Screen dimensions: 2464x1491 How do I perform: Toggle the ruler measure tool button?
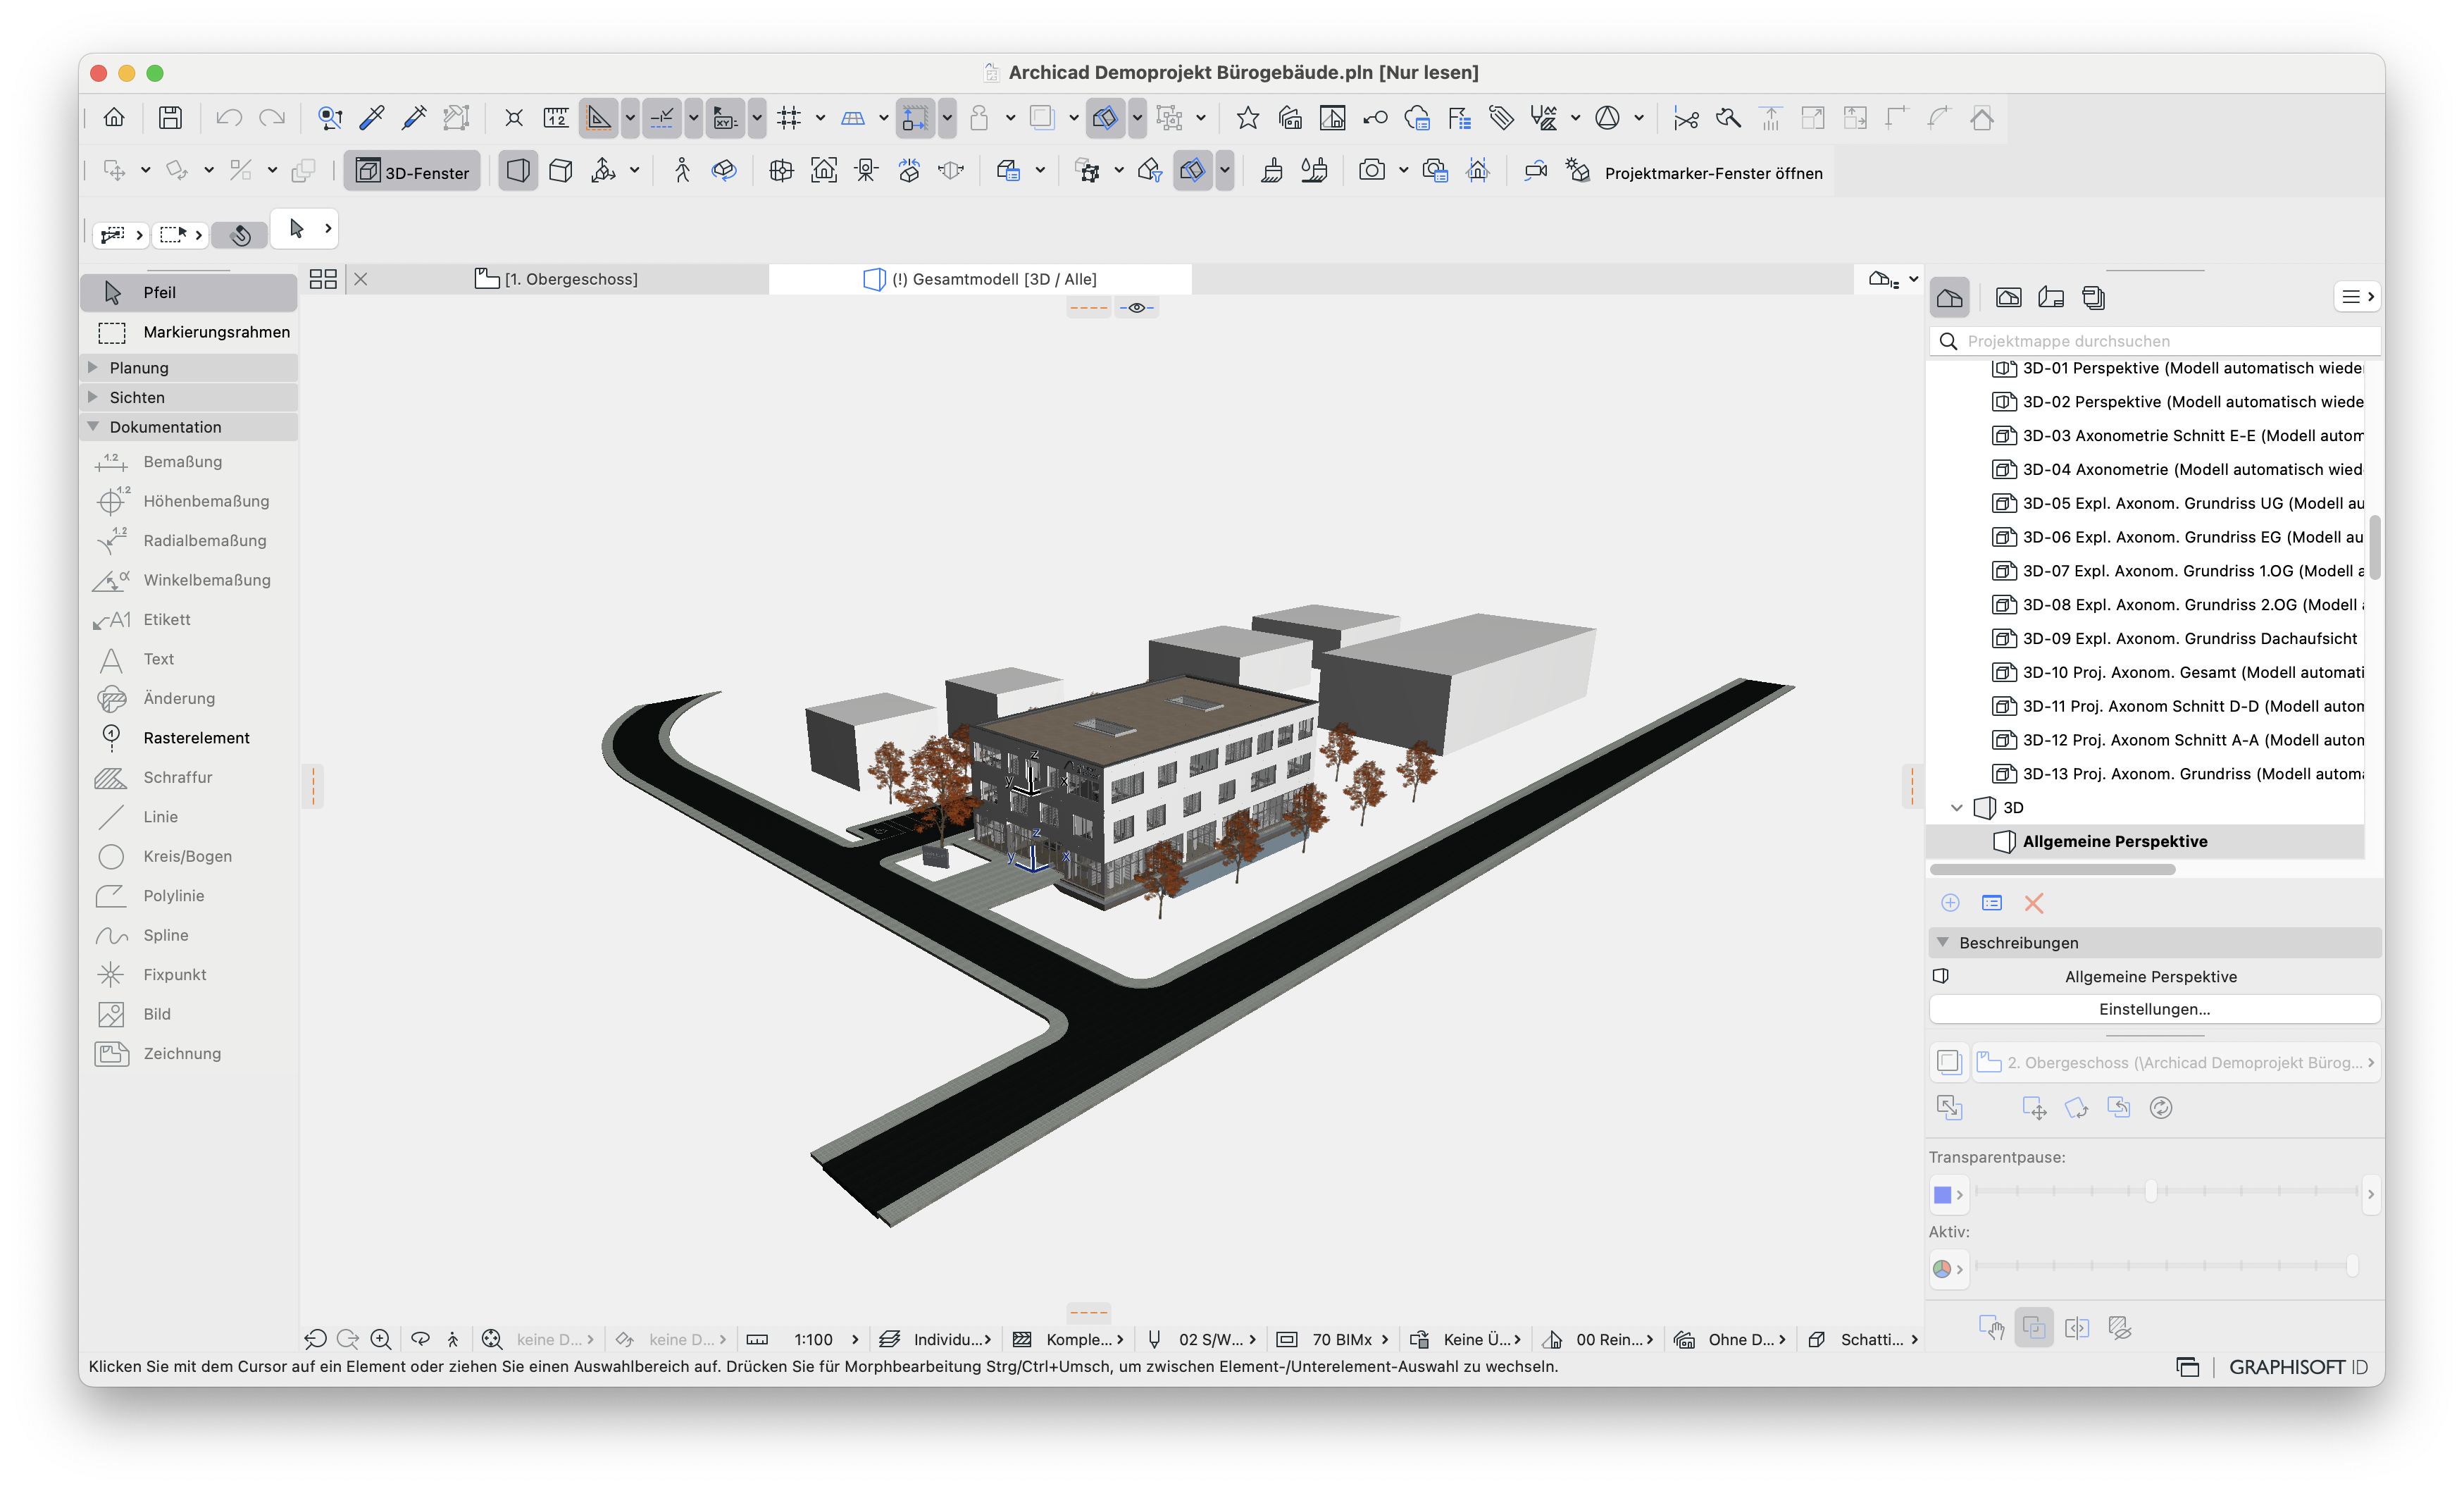[556, 118]
